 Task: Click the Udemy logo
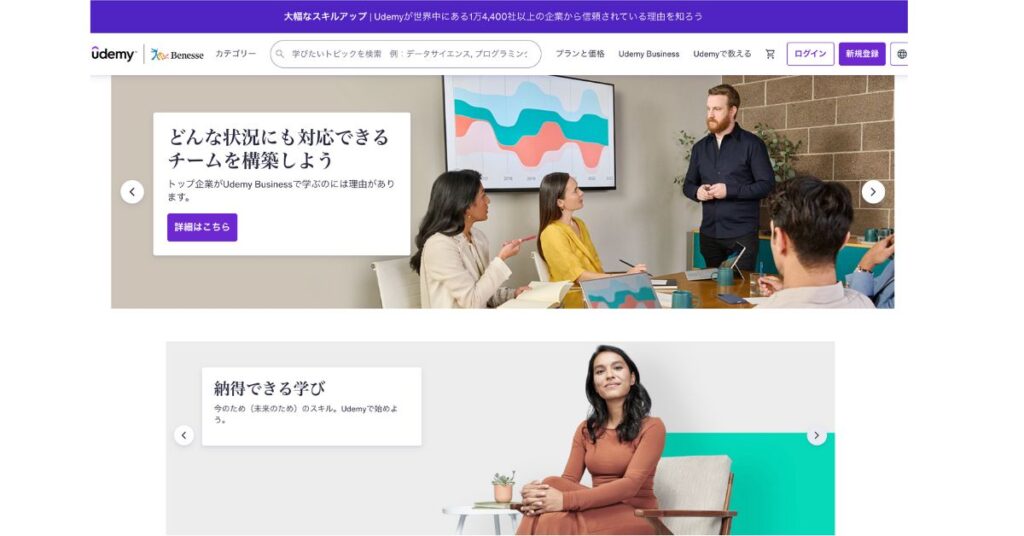114,54
